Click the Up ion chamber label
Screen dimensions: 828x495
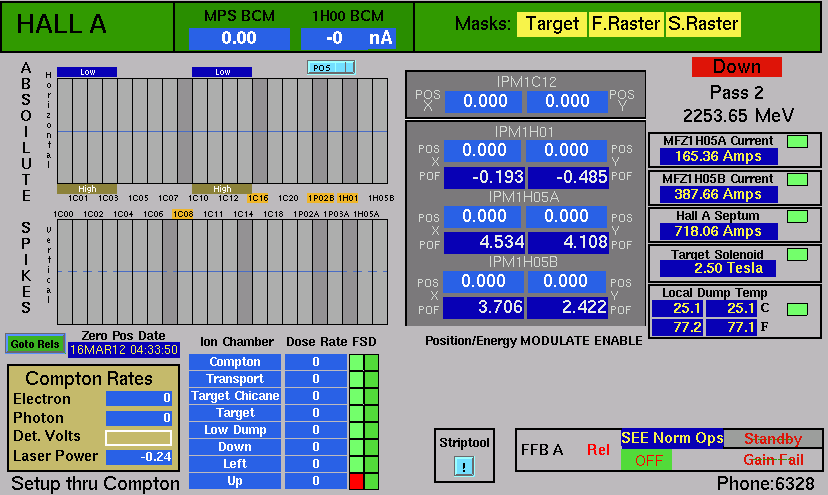click(235, 481)
